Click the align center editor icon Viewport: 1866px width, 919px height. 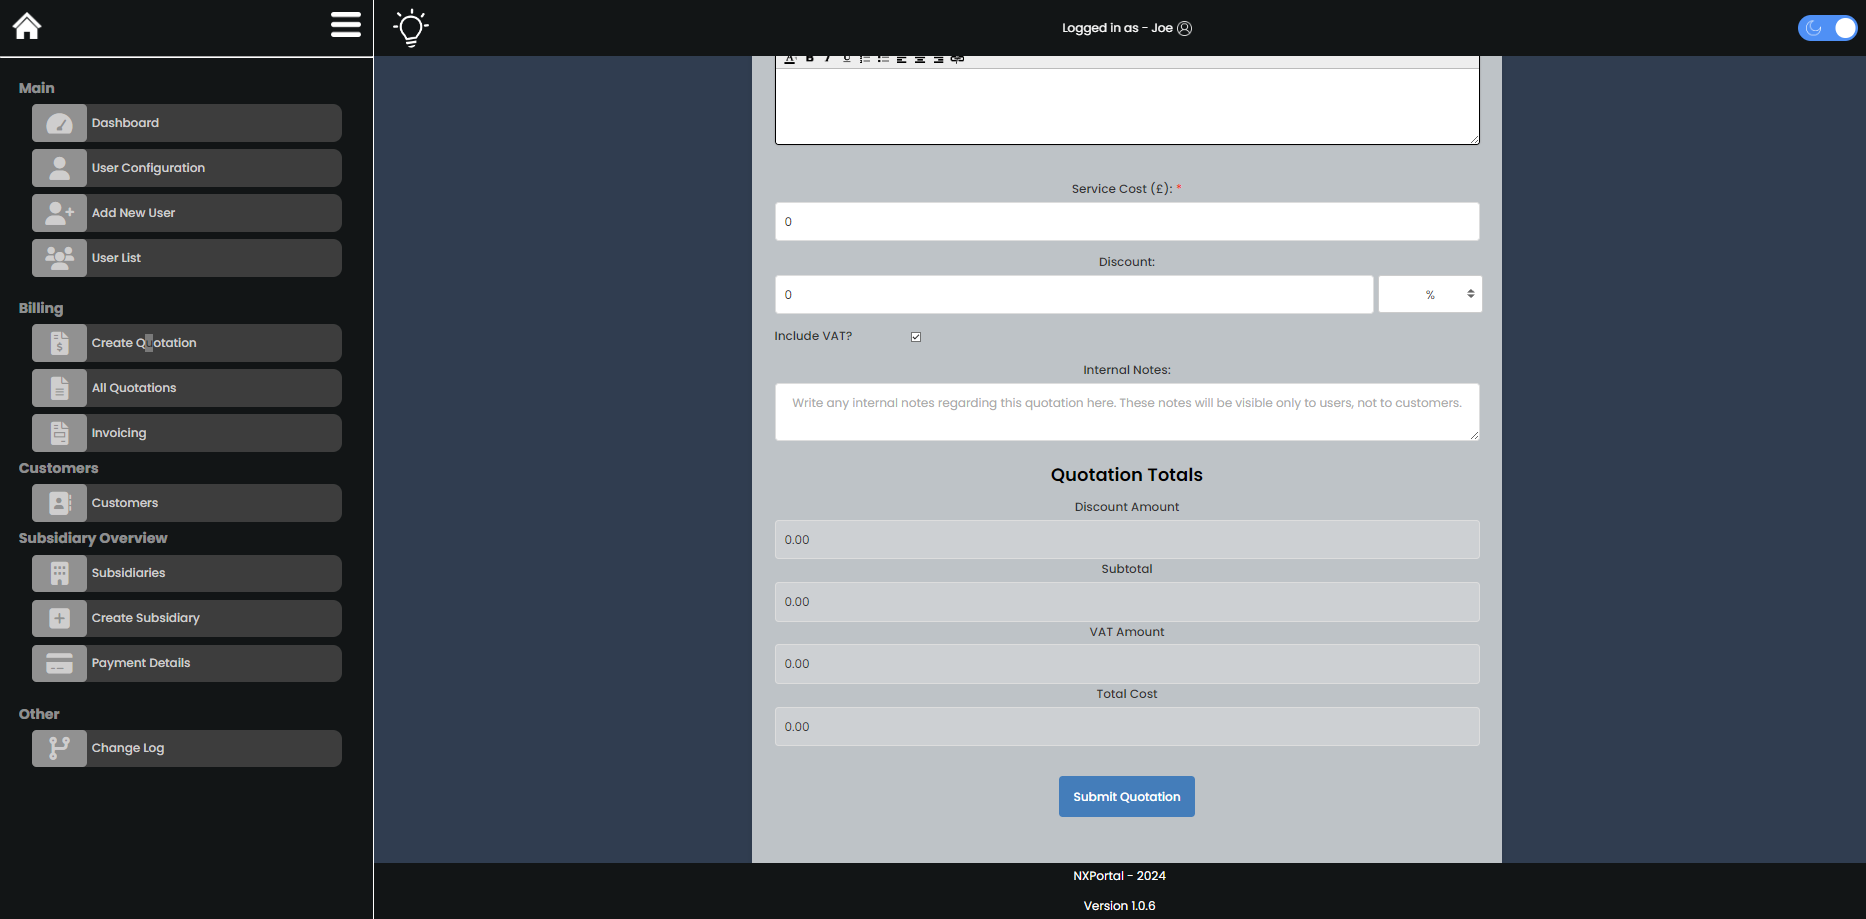point(920,59)
